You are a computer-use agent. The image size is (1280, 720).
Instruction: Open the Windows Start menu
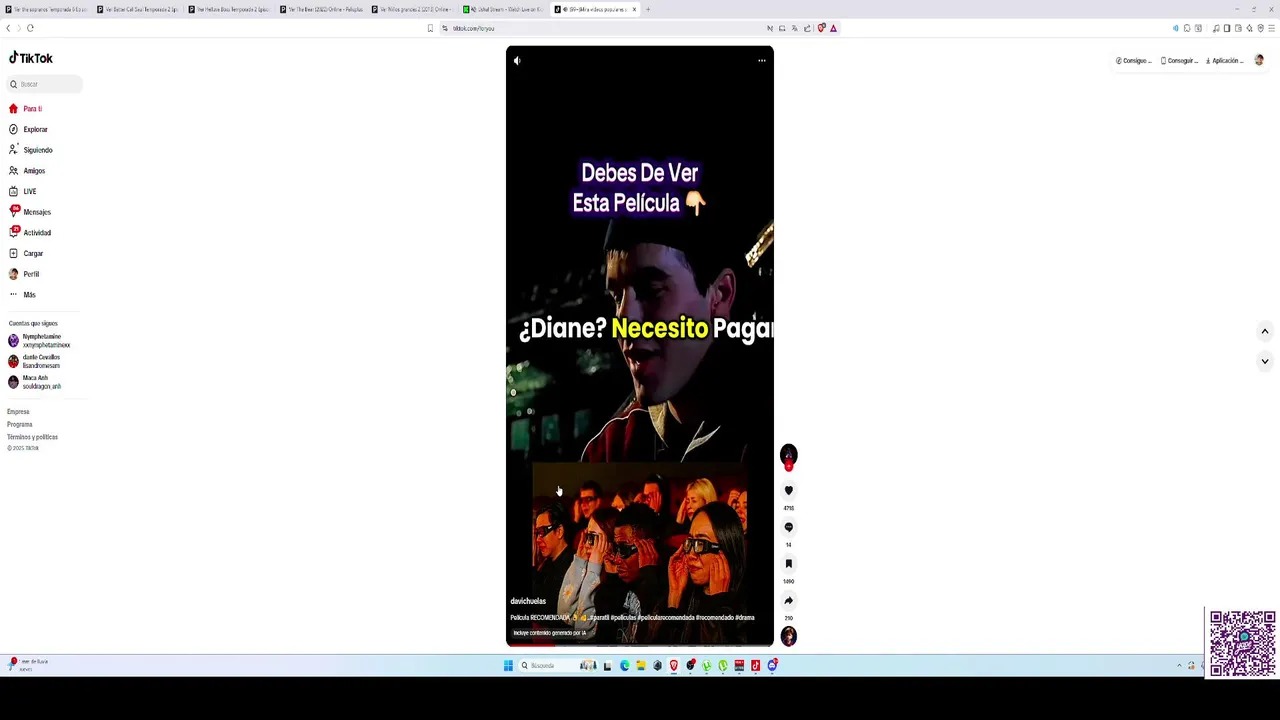[508, 665]
